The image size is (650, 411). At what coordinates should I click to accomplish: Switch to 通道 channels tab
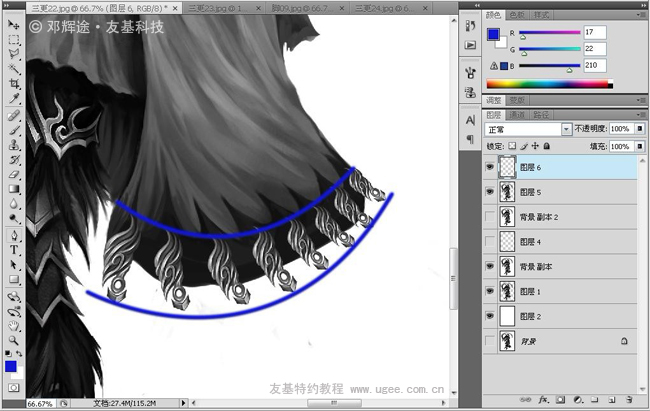(x=517, y=115)
